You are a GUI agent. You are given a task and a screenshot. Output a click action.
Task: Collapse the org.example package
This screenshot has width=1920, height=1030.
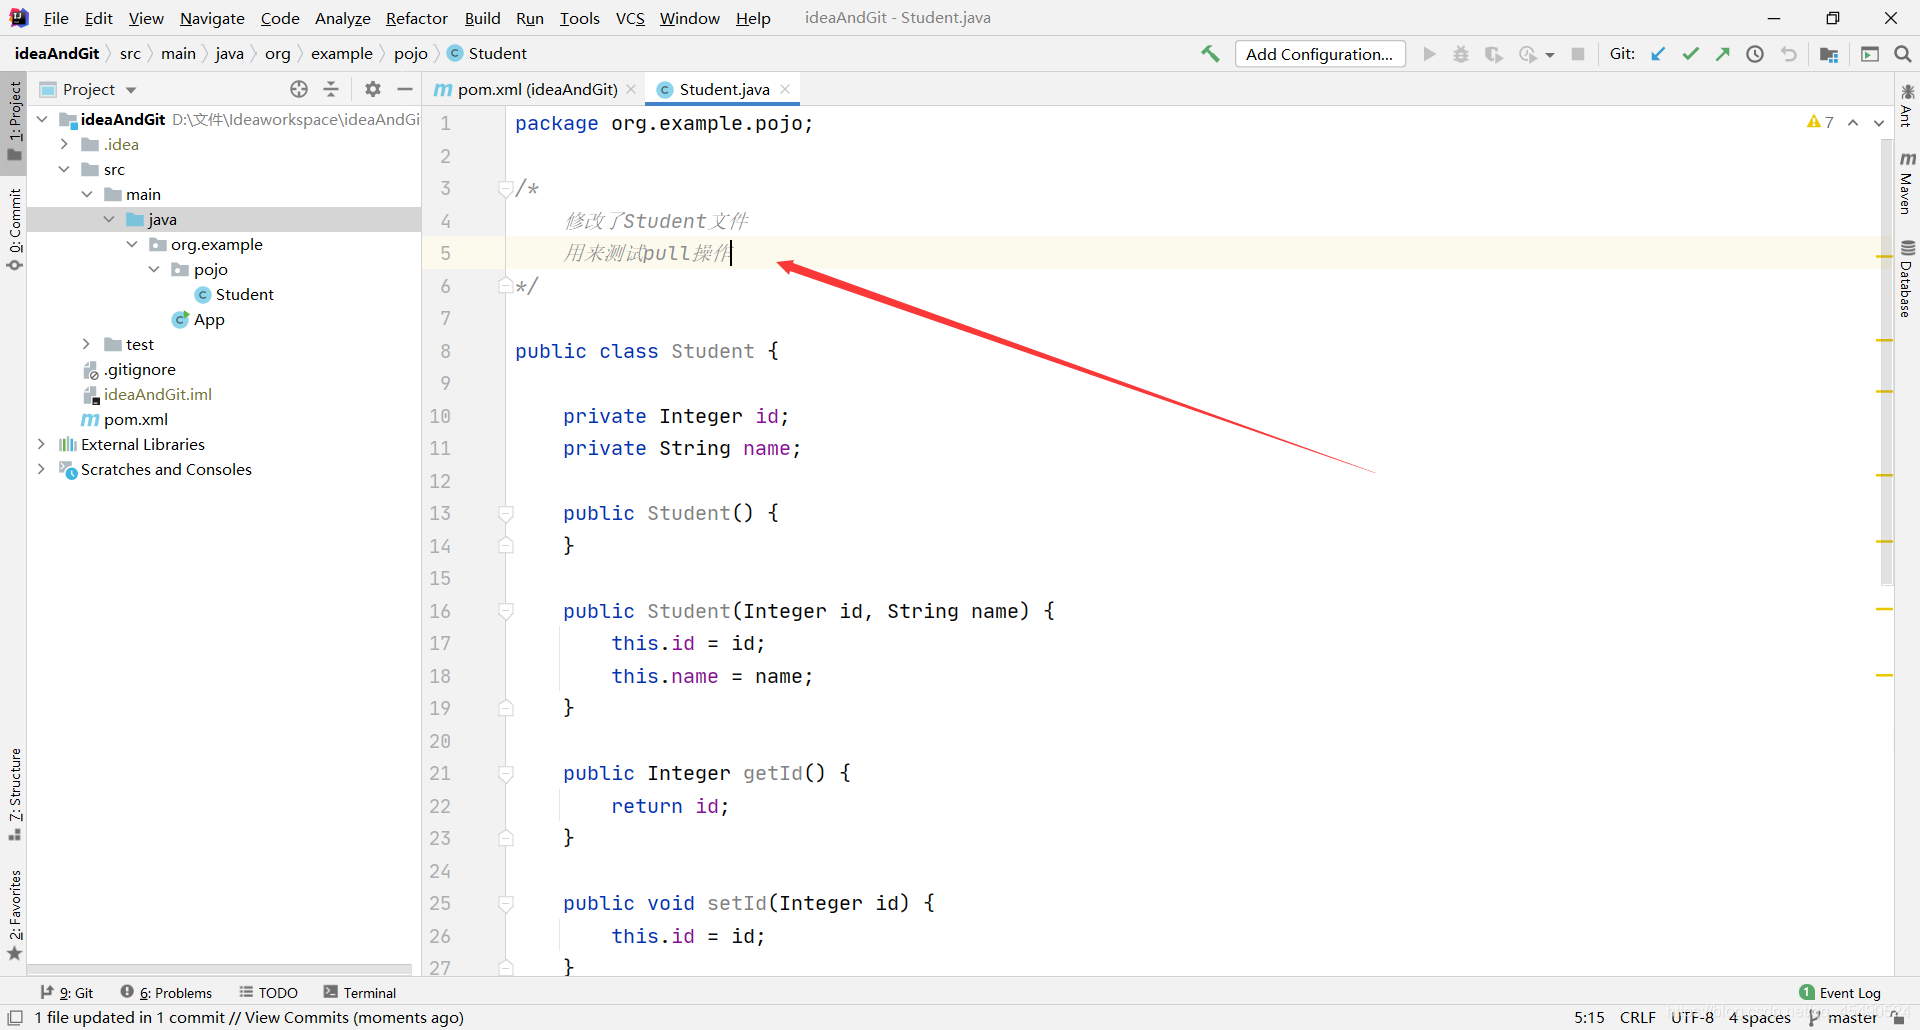tap(132, 244)
